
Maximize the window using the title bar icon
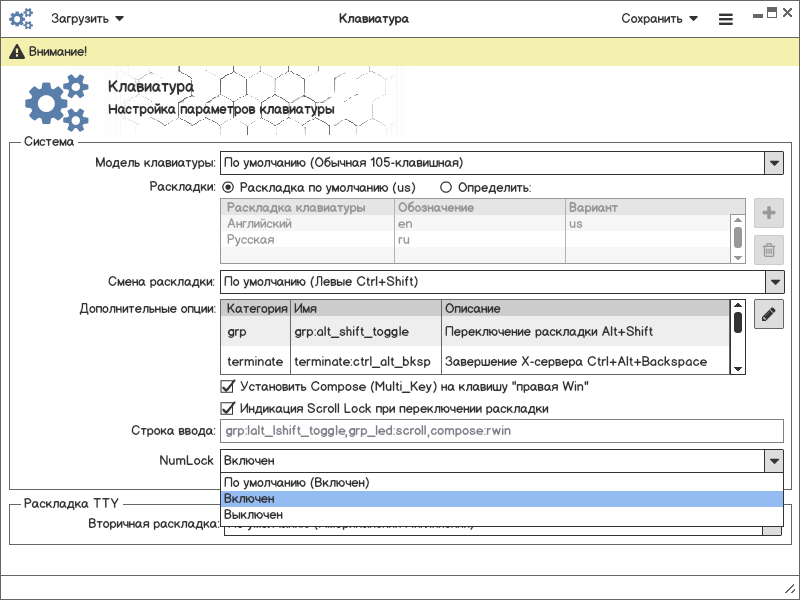773,12
